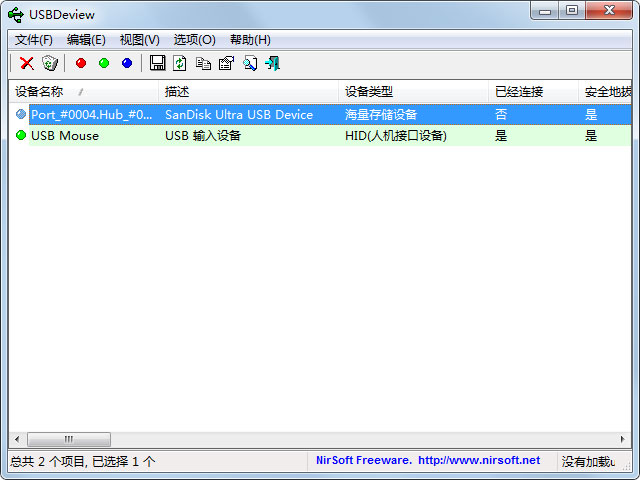Click the red X uninstall device icon
Viewport: 640px width, 480px height.
27,63
